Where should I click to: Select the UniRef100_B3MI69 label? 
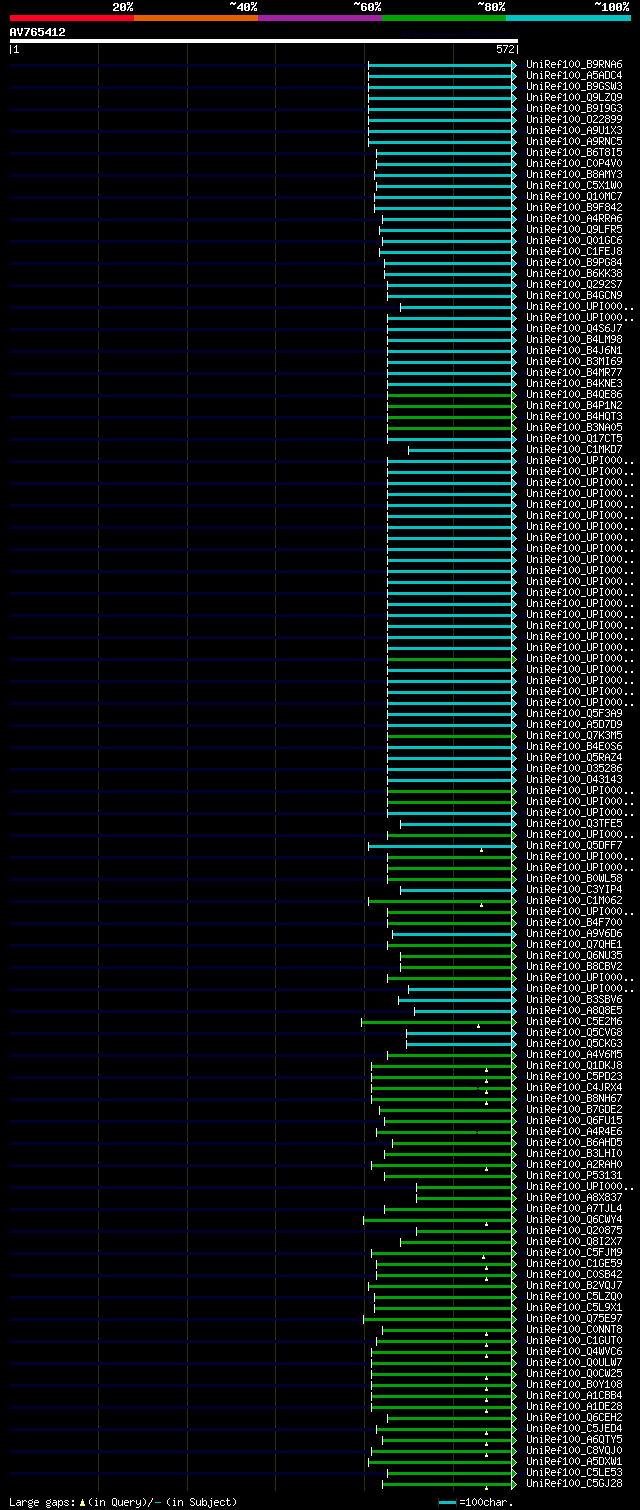pyautogui.click(x=574, y=362)
